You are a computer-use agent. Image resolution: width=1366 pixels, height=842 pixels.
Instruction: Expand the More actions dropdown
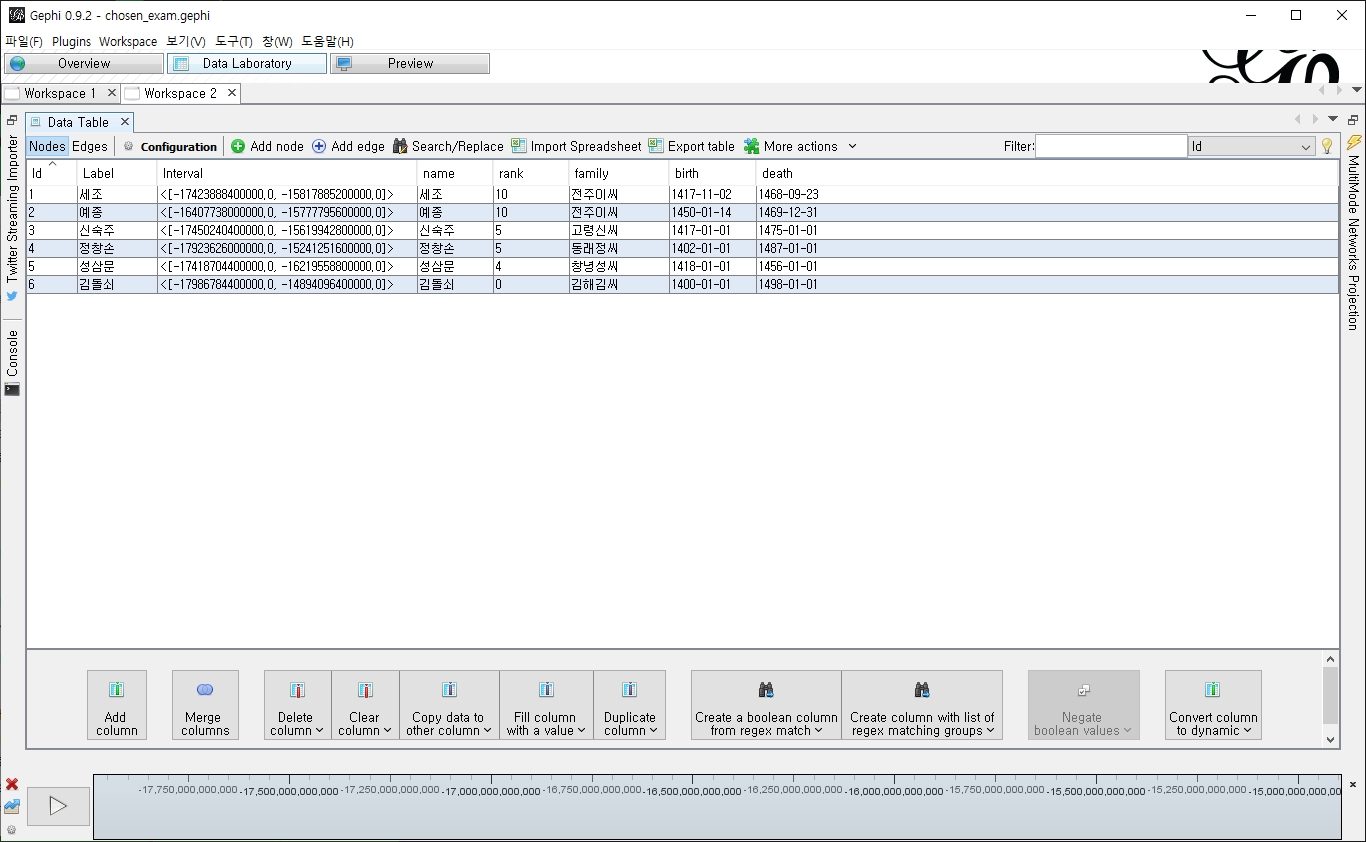coord(852,146)
